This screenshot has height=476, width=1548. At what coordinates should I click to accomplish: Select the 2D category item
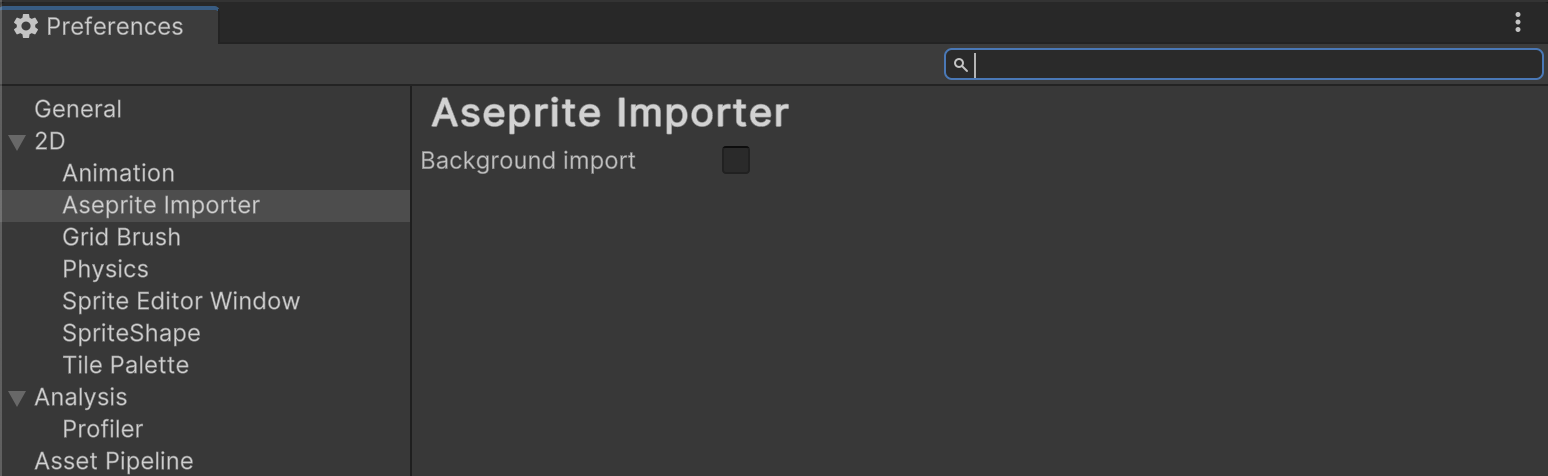(50, 141)
